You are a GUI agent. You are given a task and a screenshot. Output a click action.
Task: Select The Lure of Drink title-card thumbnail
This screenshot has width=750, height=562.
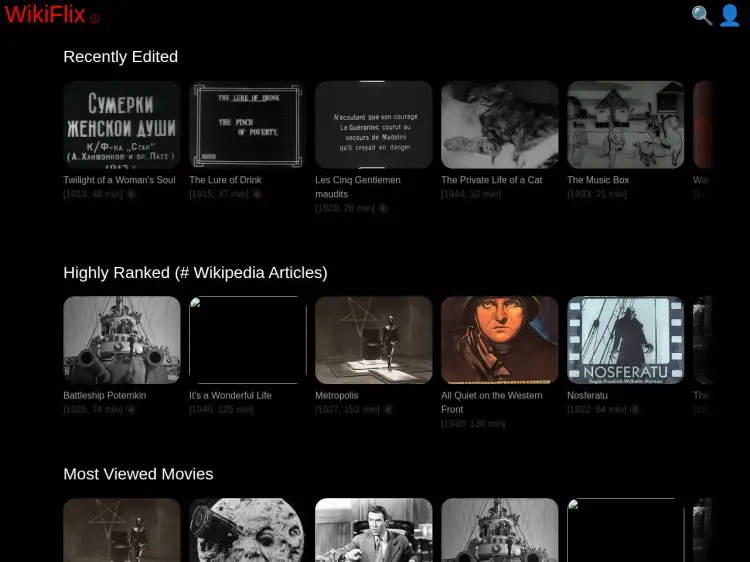coord(248,125)
